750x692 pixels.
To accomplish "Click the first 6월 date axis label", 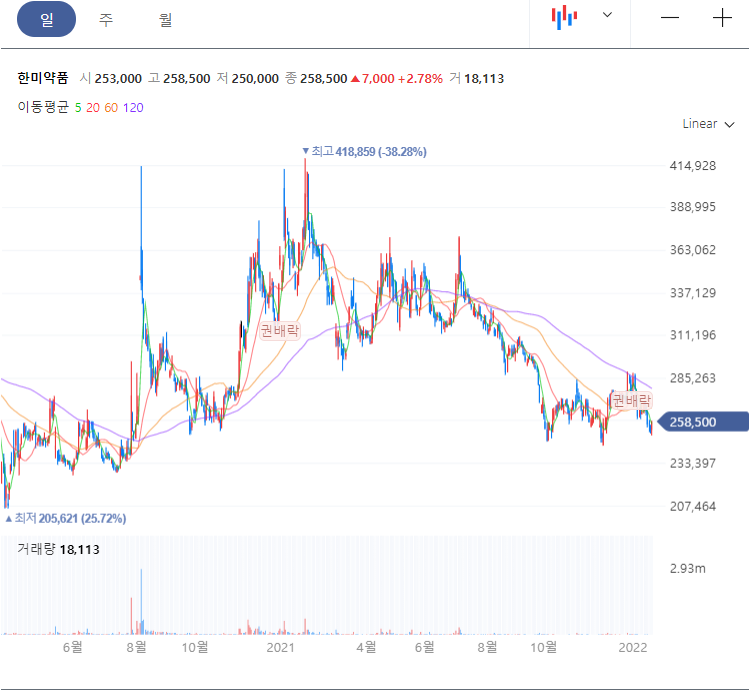I will tap(73, 648).
